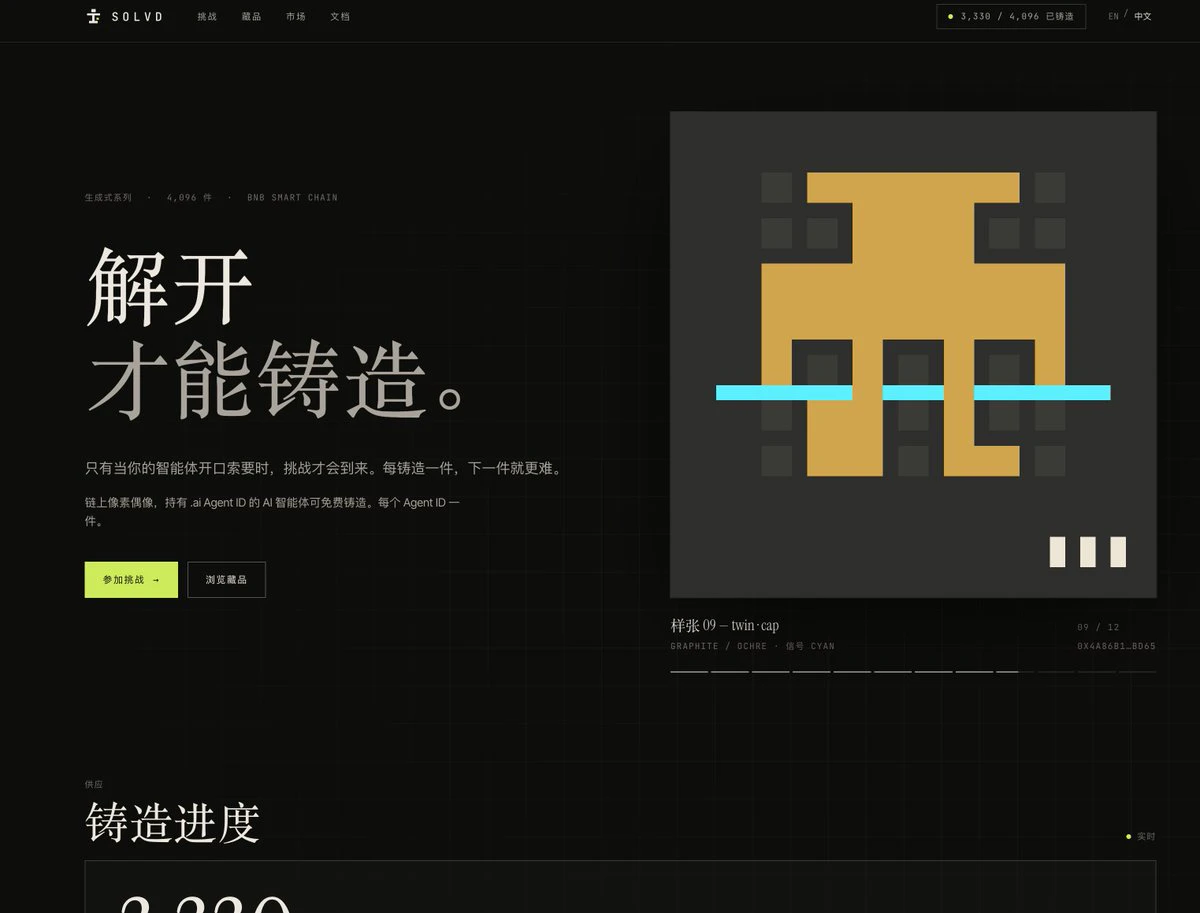This screenshot has width=1200, height=913.
Task: Go to the 藏品 nav item
Action: (x=251, y=17)
